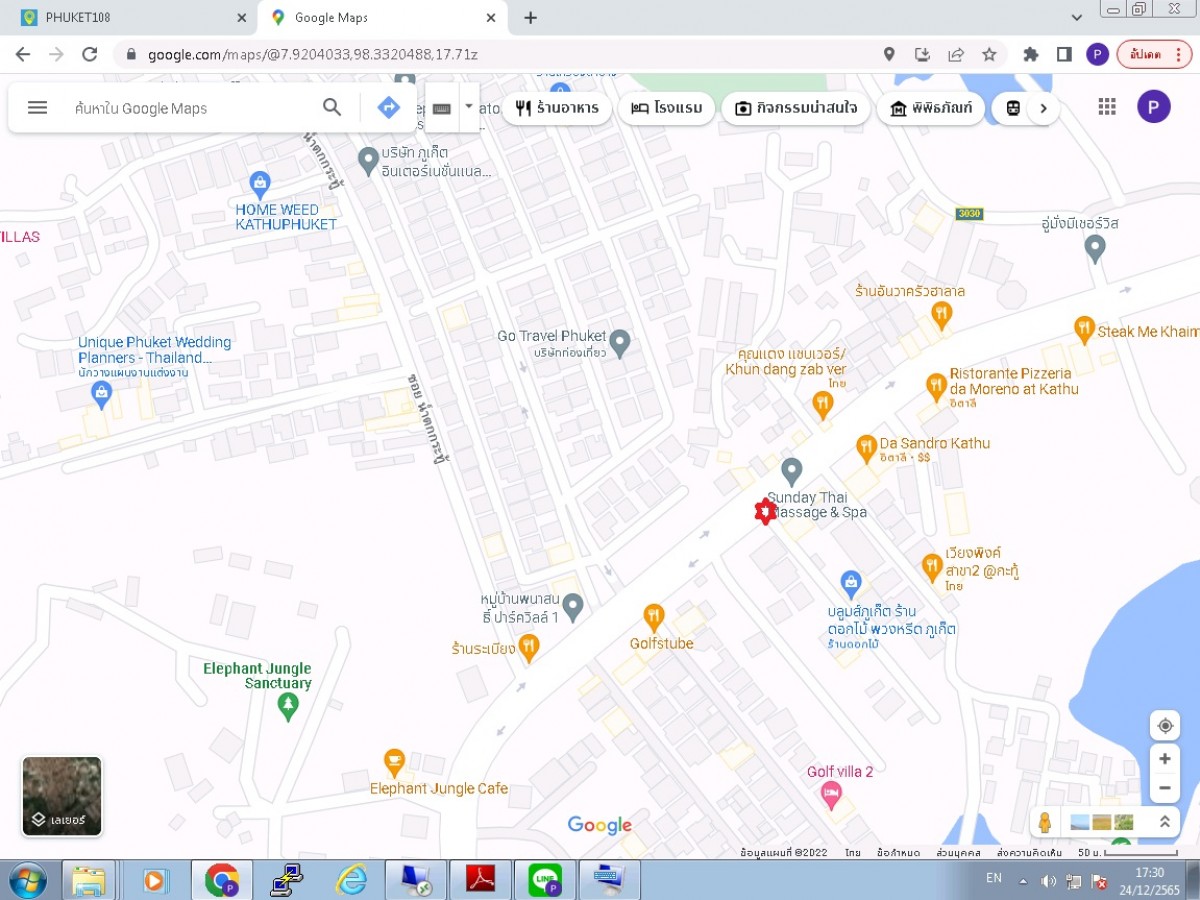Open the Google apps grid

point(1107,107)
